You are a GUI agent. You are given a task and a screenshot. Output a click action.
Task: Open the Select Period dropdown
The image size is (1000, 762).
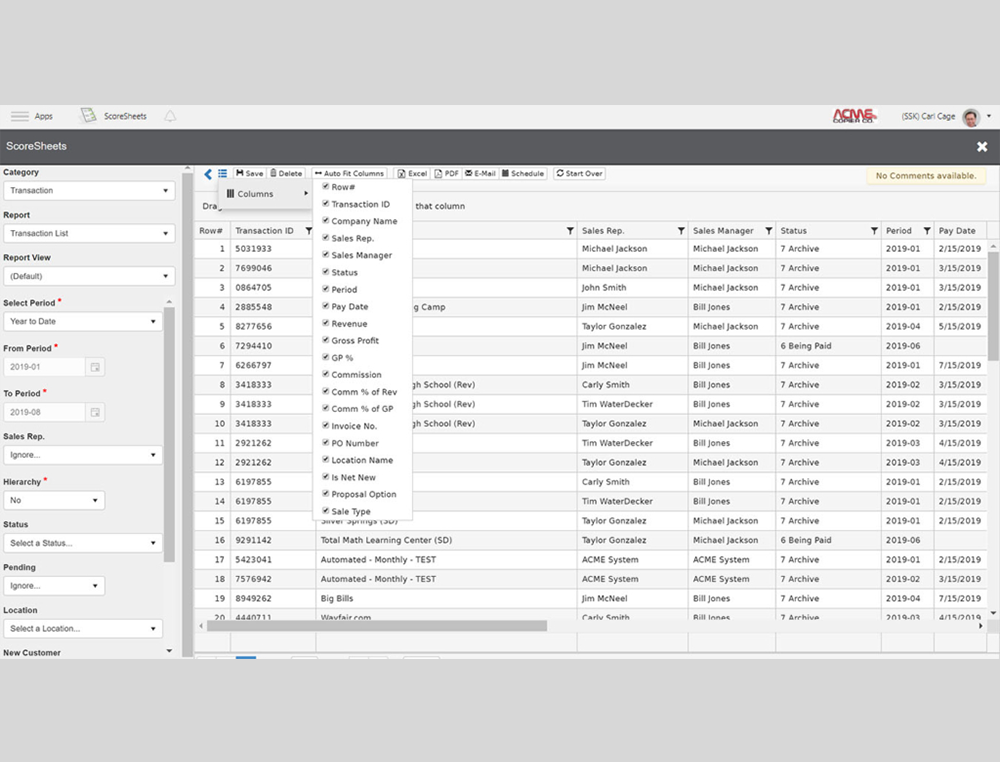coord(83,321)
